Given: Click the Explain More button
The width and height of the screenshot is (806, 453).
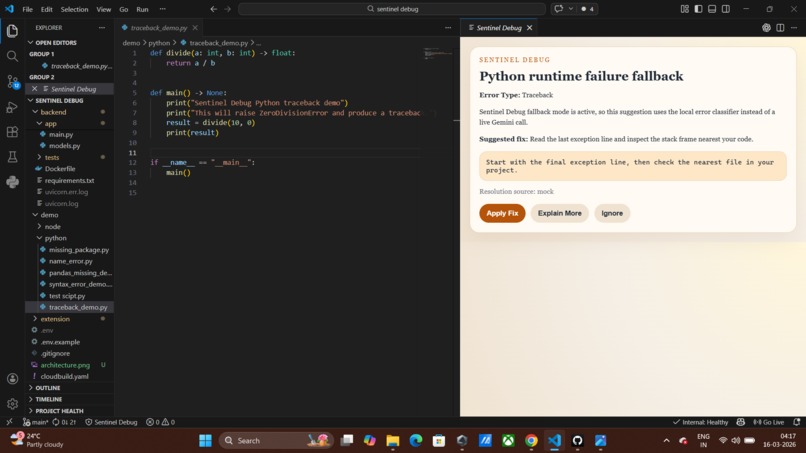Looking at the screenshot, I should (x=559, y=213).
